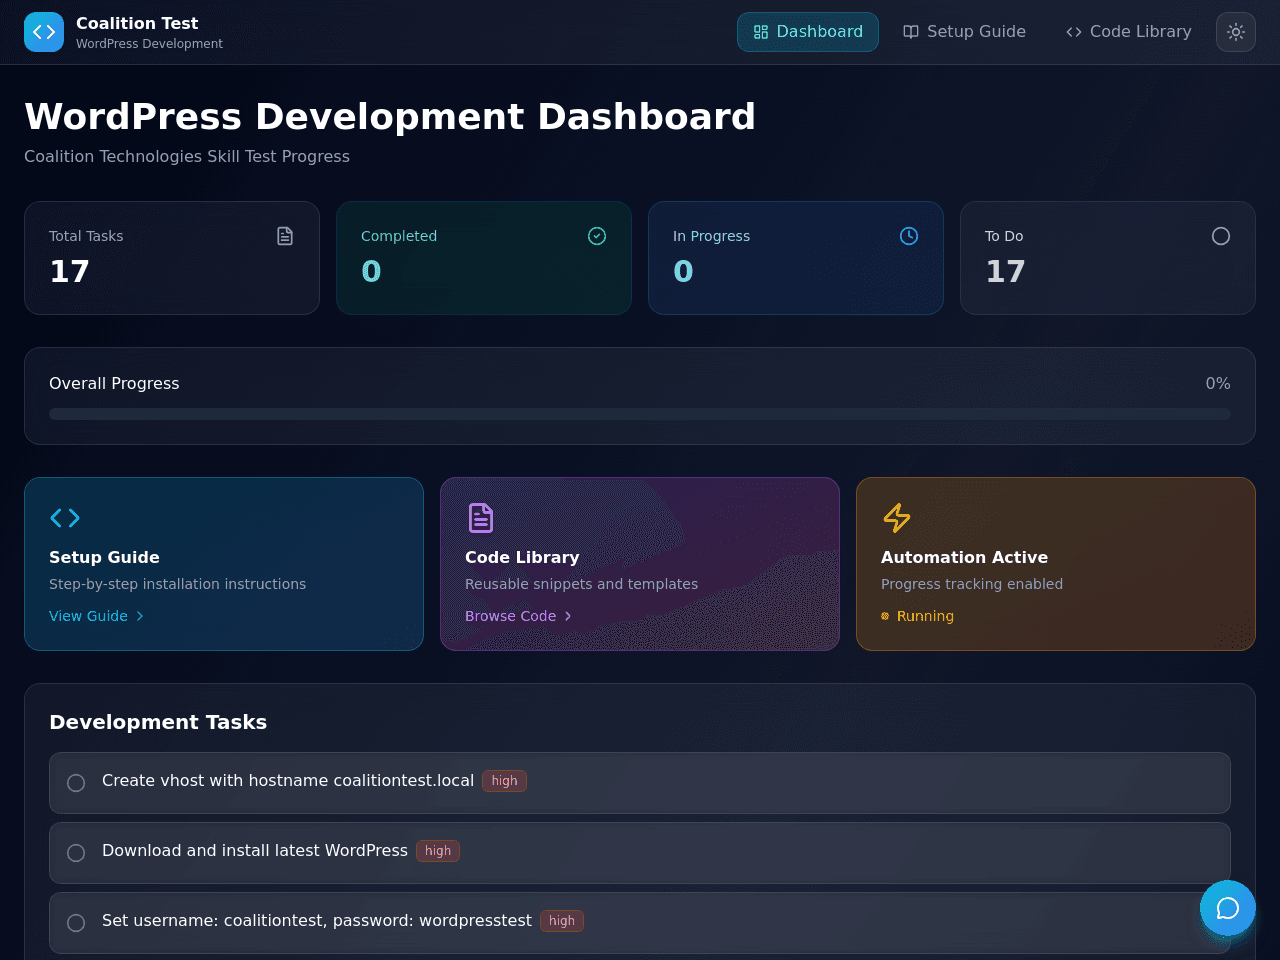
Task: Click the high badge on Set username task
Action: tap(562, 921)
